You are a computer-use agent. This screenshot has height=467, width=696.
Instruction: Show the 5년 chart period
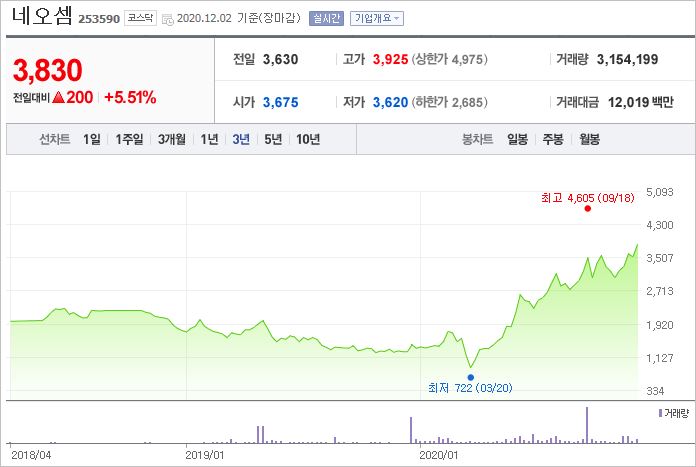point(273,139)
